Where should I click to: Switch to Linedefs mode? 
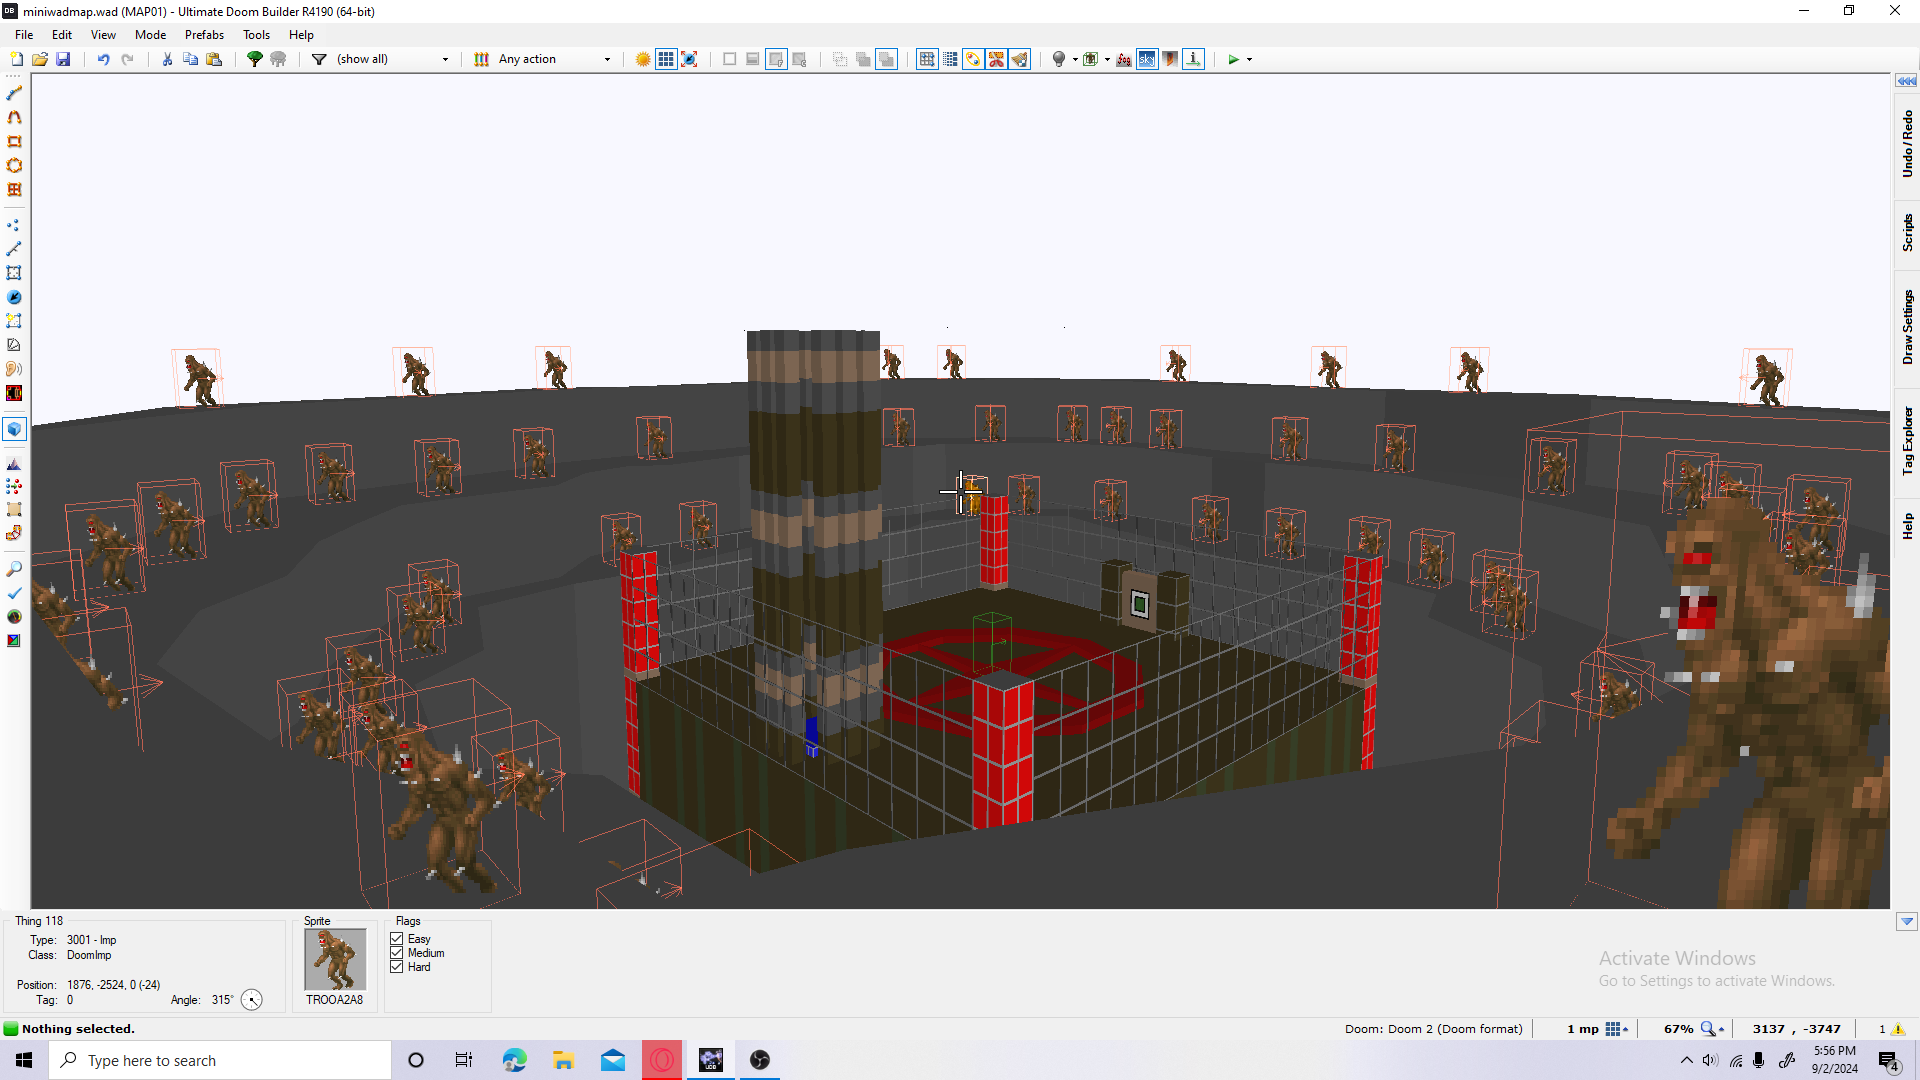point(14,249)
